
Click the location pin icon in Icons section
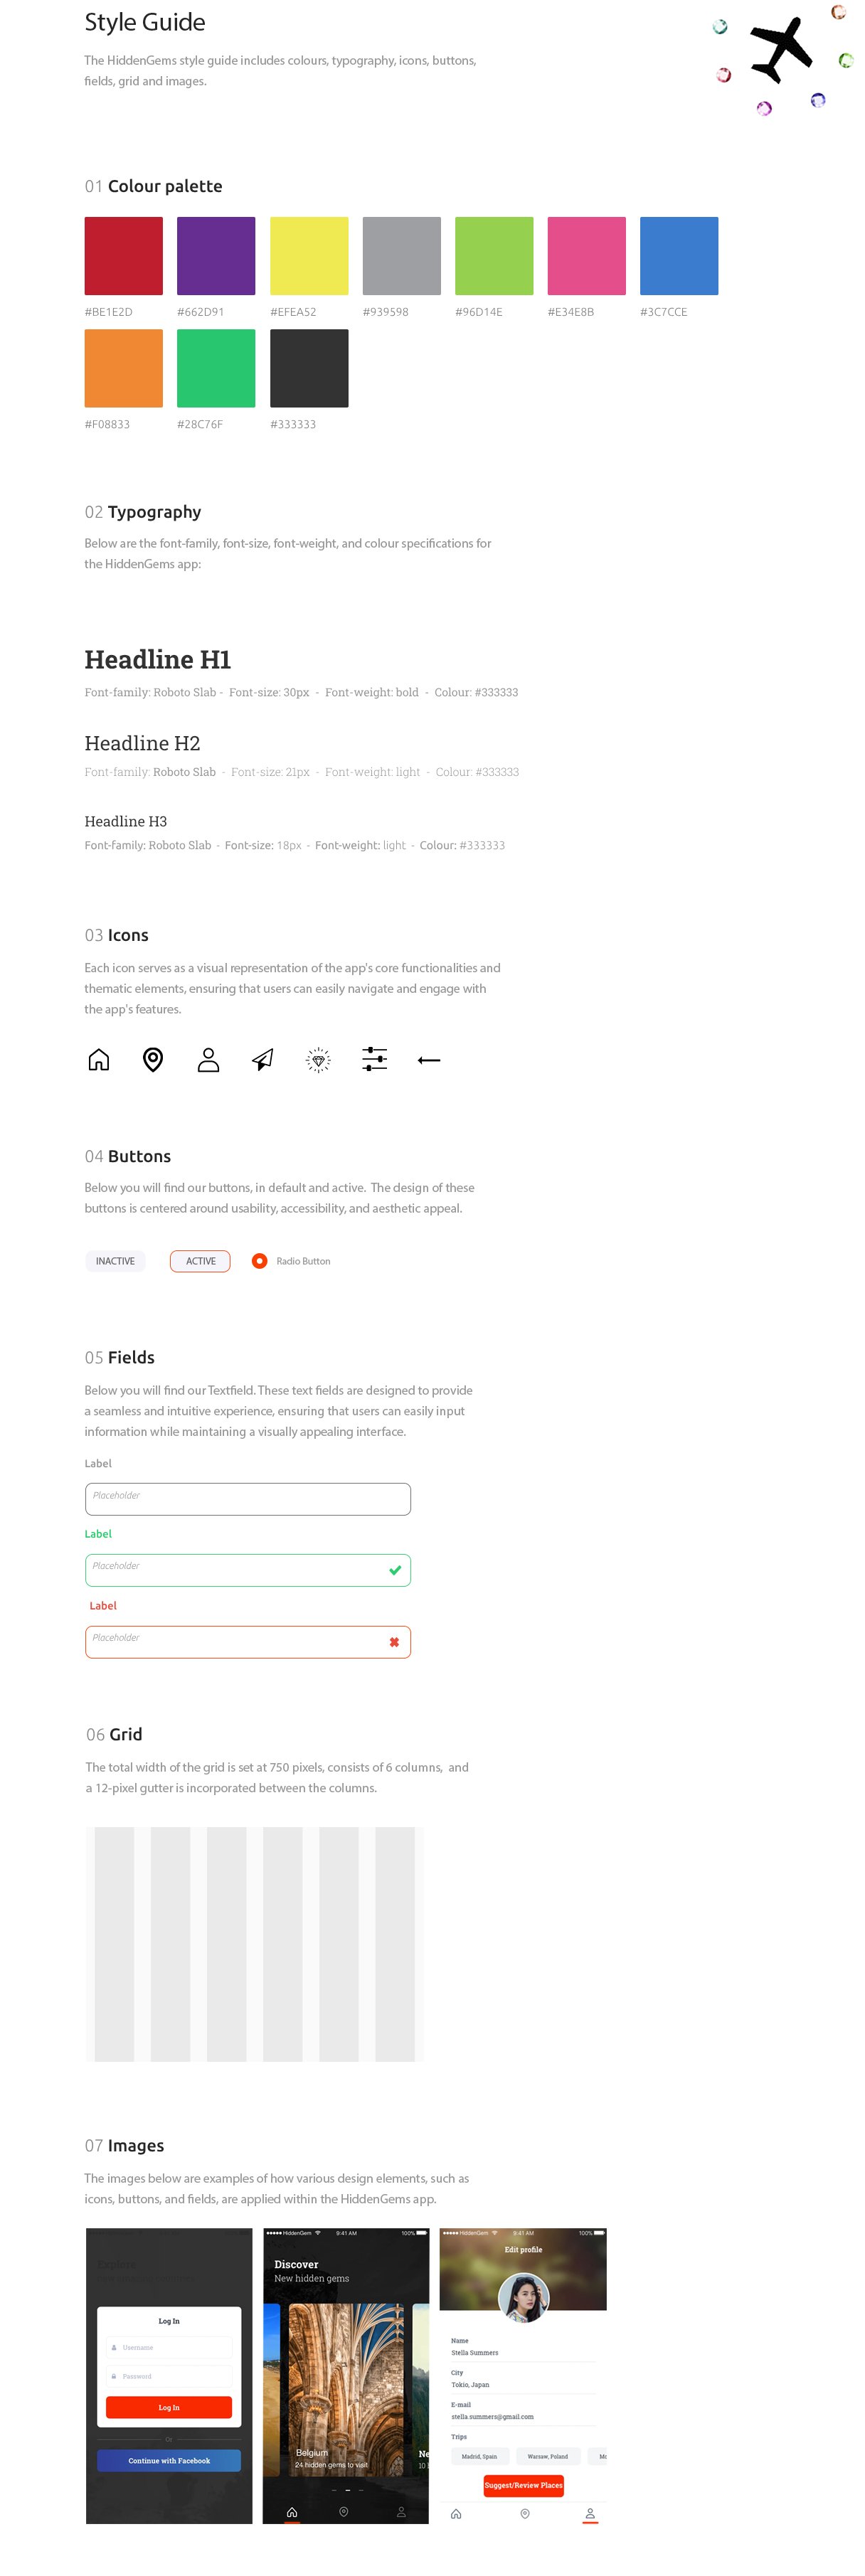153,1060
